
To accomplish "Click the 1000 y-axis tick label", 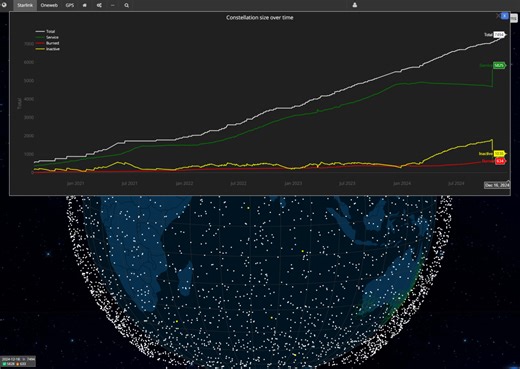I will point(29,154).
